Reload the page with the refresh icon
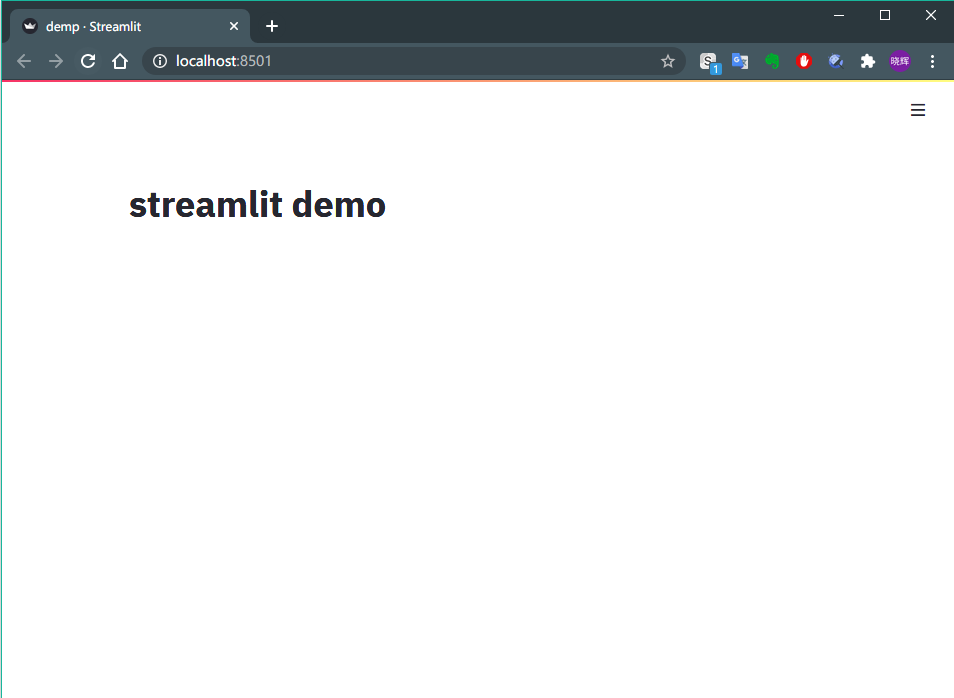The height and width of the screenshot is (698, 954). pyautogui.click(x=88, y=61)
